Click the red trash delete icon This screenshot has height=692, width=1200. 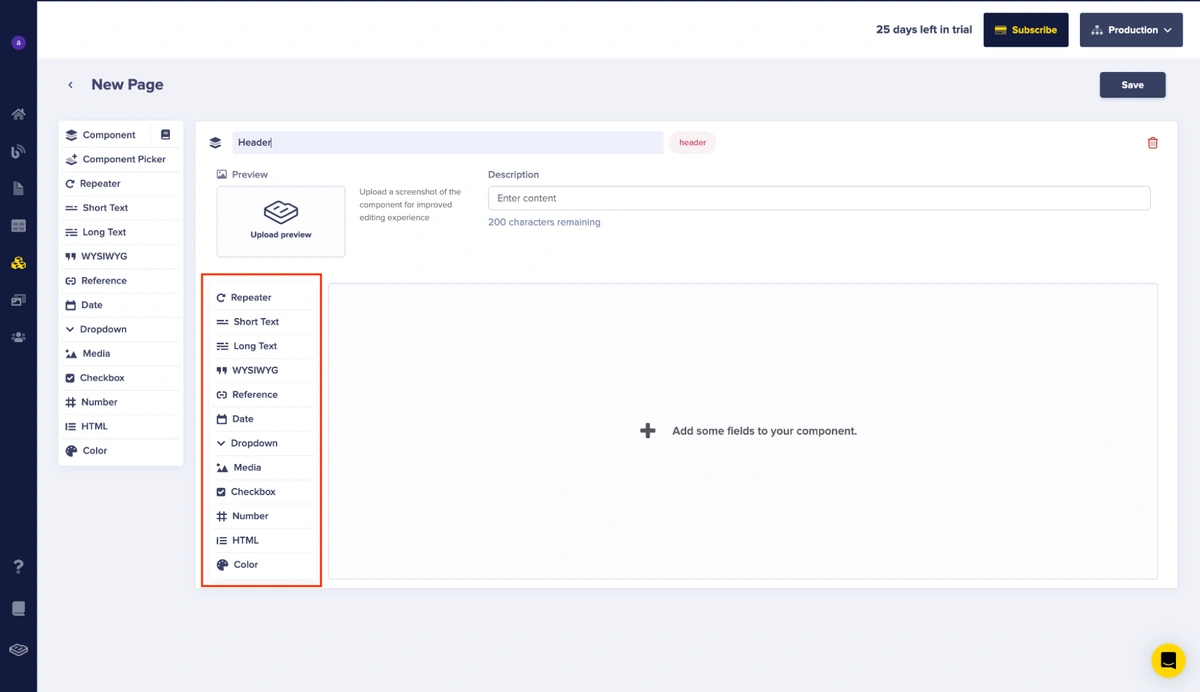tap(1152, 143)
